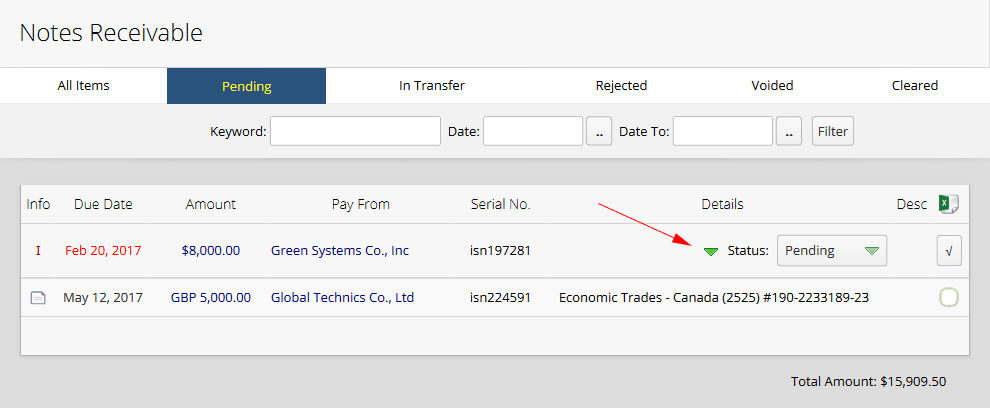Click the document icon beside May 12, 2017
Image resolution: width=990 pixels, height=408 pixels.
click(x=38, y=298)
